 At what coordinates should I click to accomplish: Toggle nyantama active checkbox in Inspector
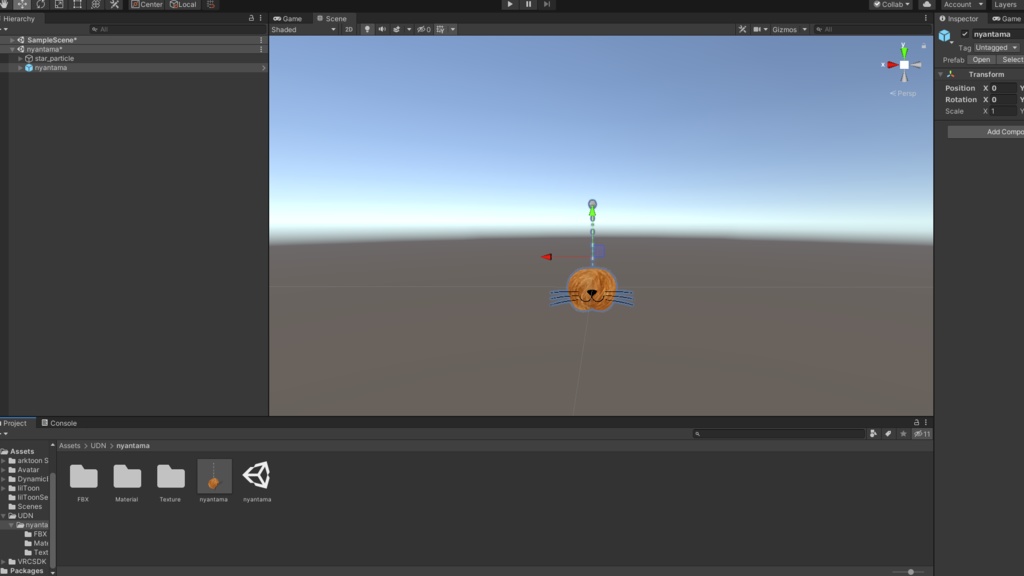coord(965,34)
